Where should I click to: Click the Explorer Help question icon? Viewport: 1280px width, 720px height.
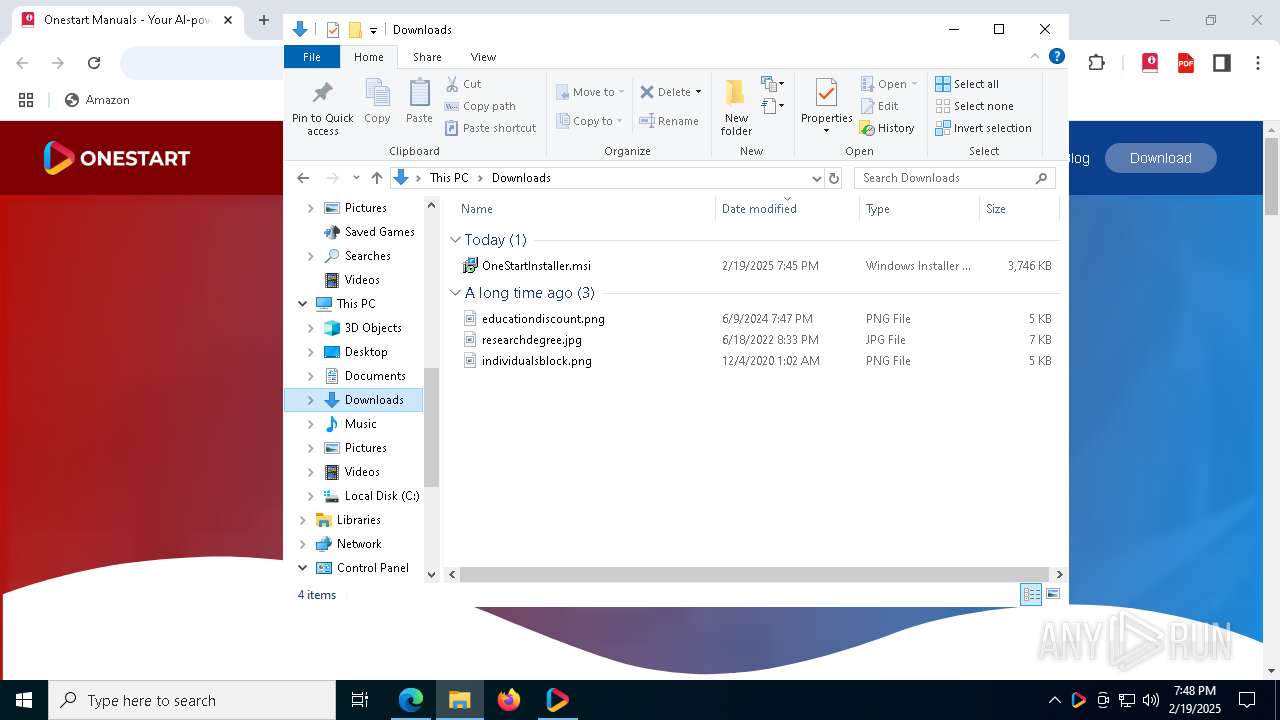coord(1056,57)
